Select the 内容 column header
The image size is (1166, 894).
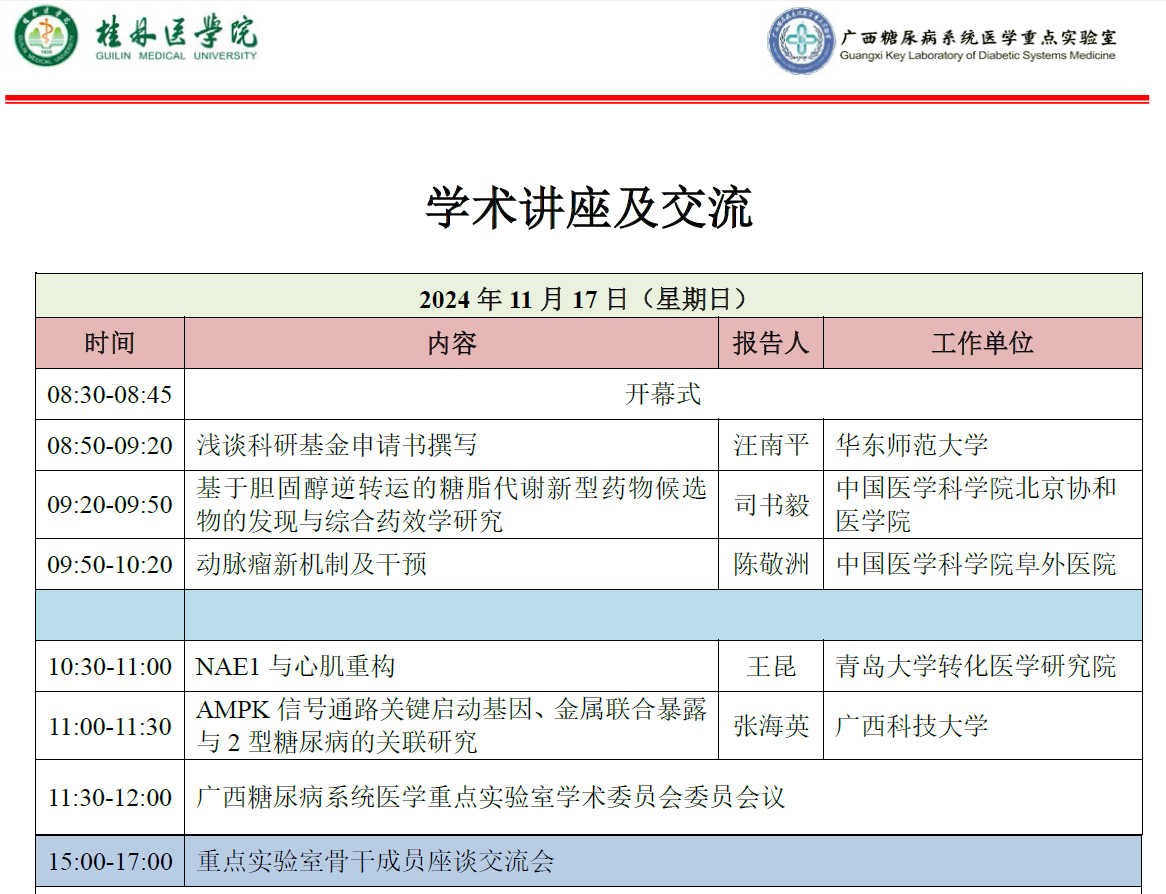452,343
